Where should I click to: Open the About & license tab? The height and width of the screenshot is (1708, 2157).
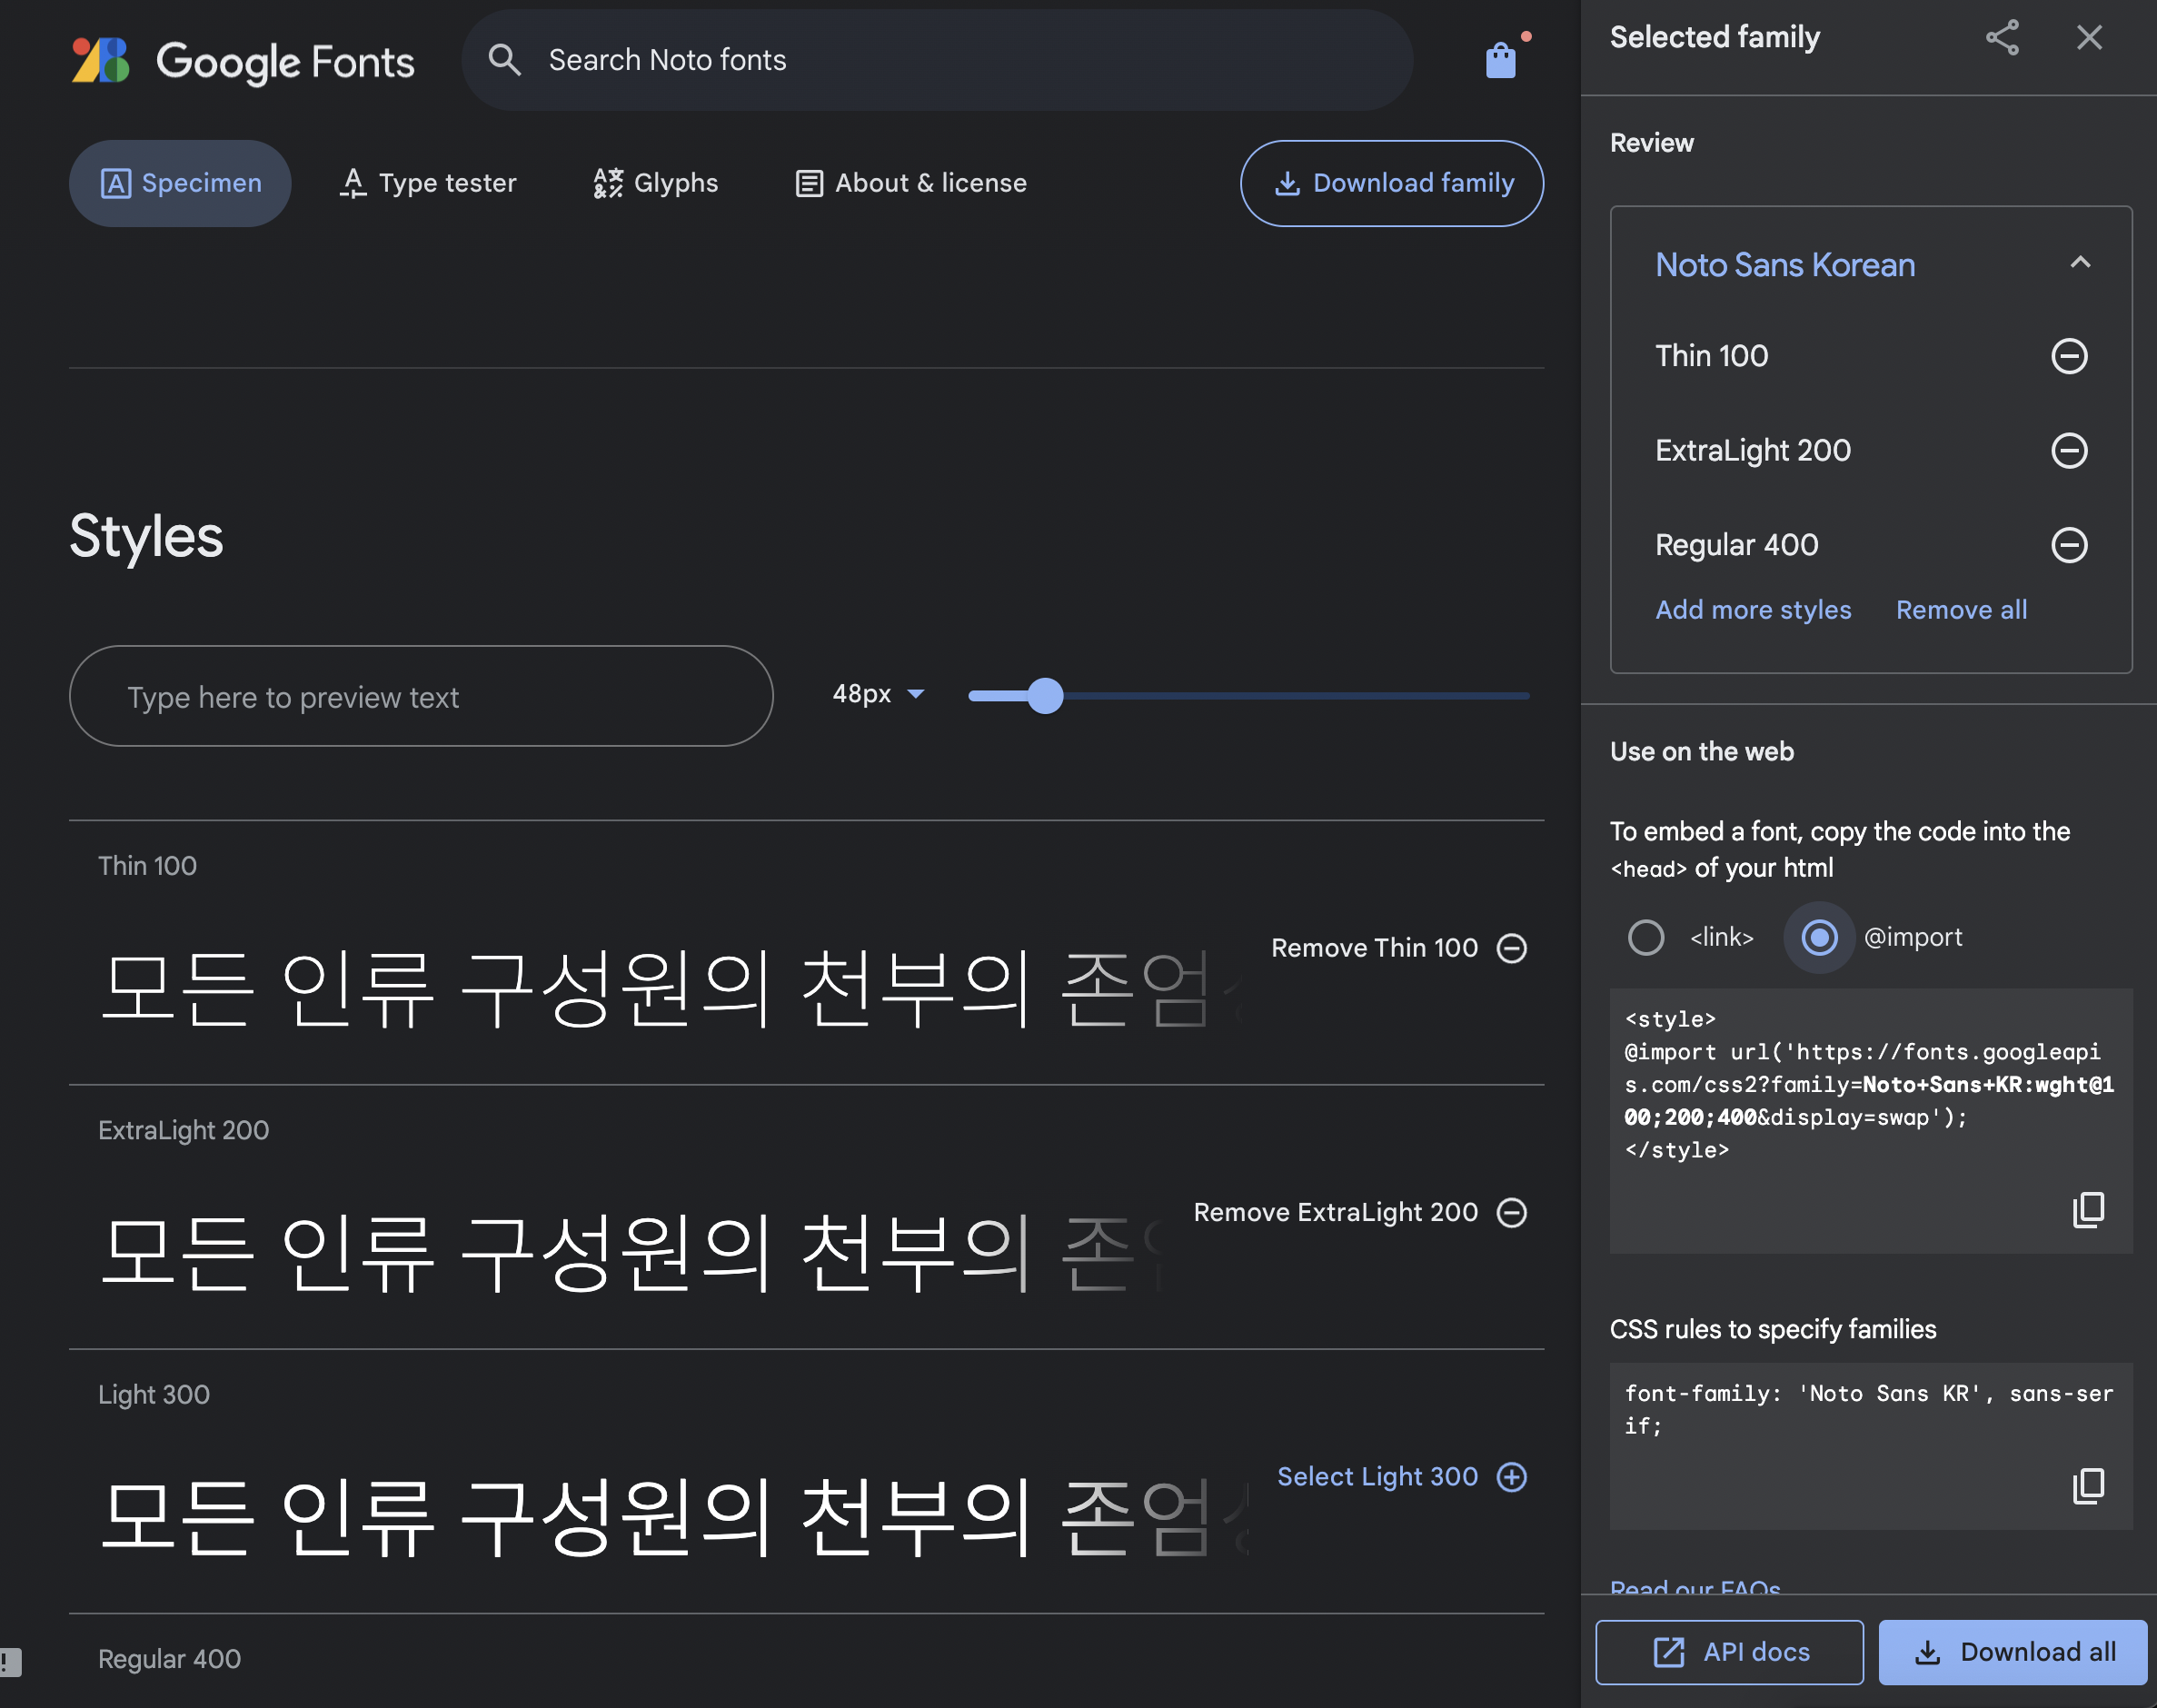pos(911,183)
